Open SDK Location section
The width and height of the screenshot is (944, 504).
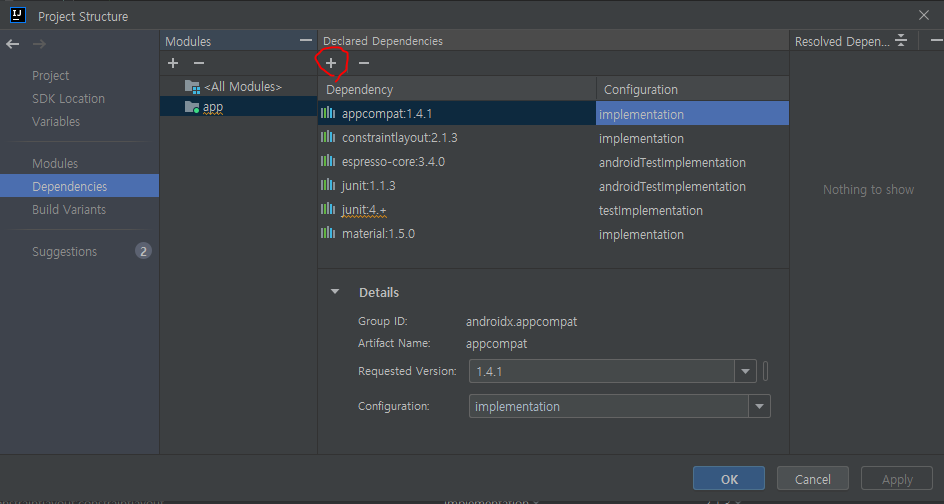(68, 99)
